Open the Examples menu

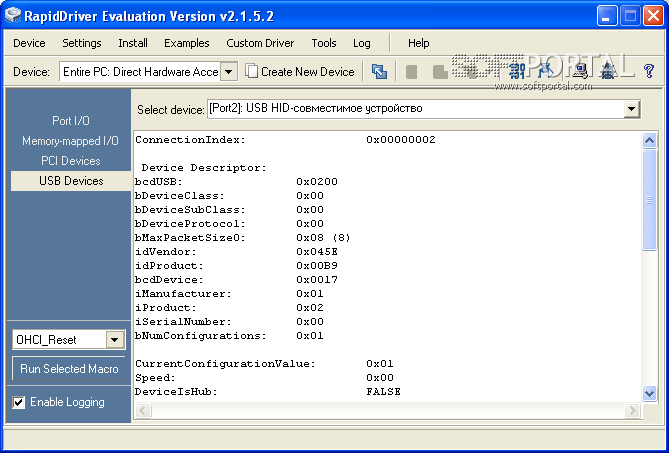pos(187,43)
